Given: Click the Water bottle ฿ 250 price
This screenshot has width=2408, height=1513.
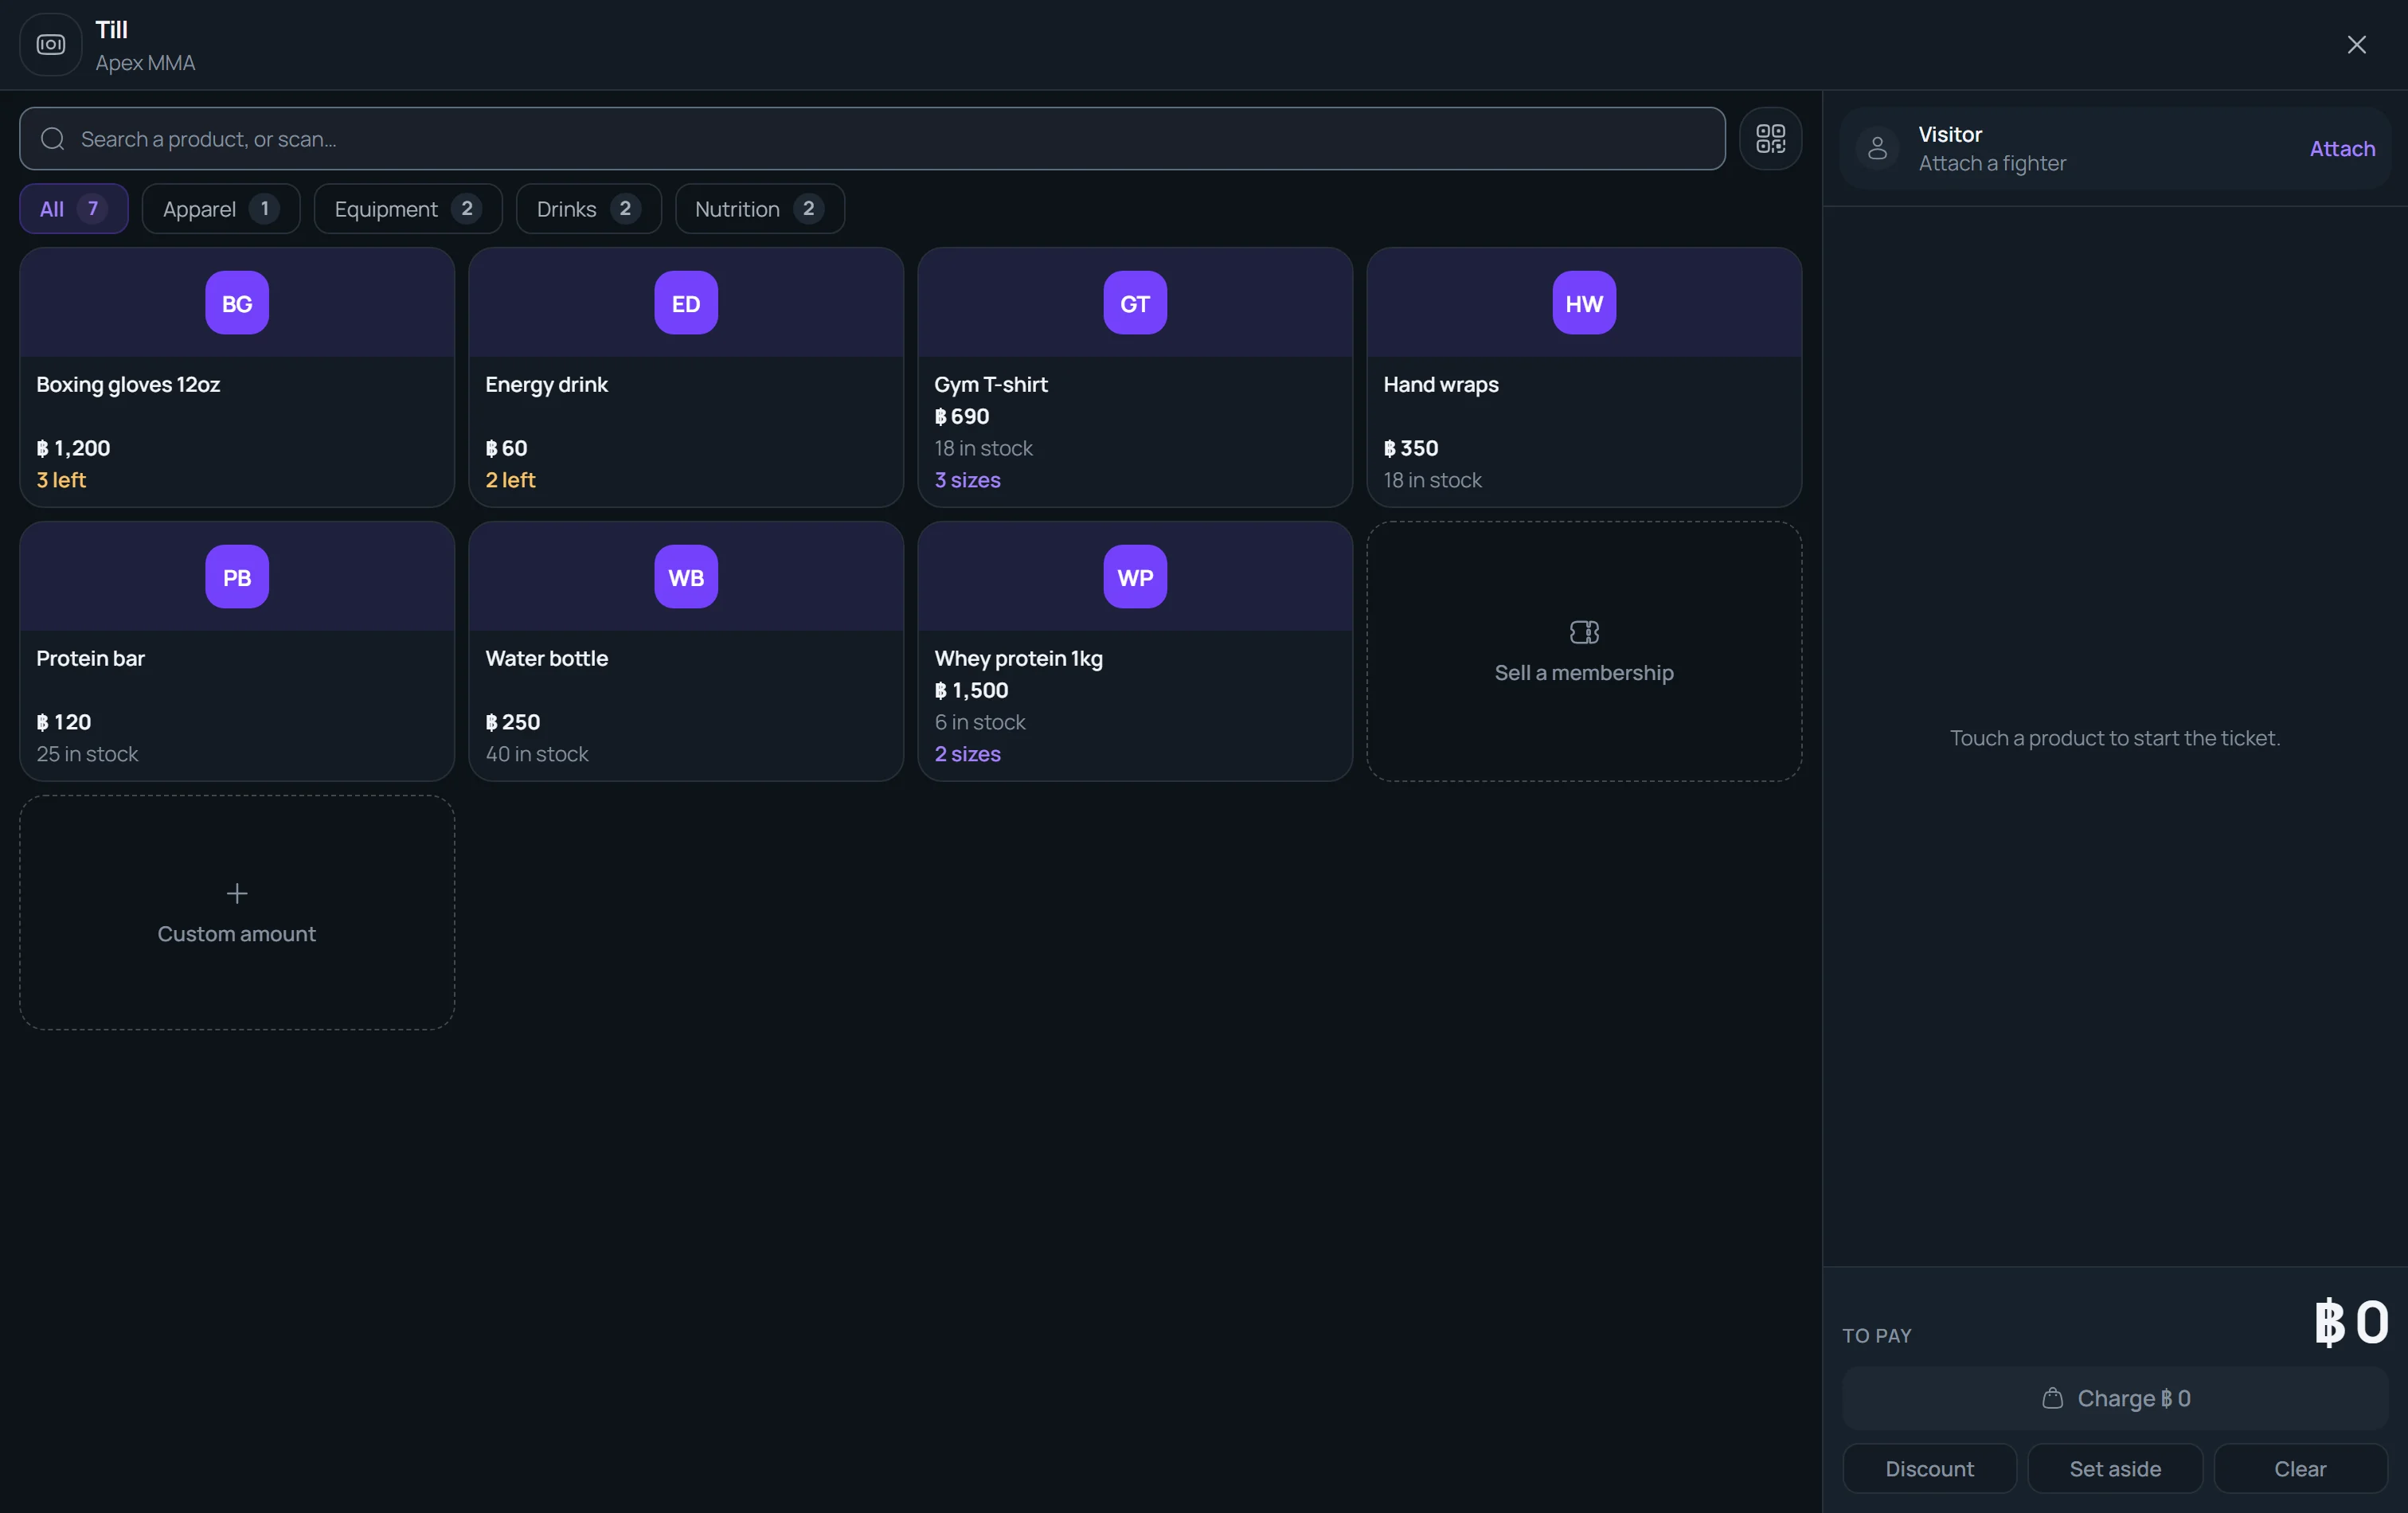Looking at the screenshot, I should (512, 722).
